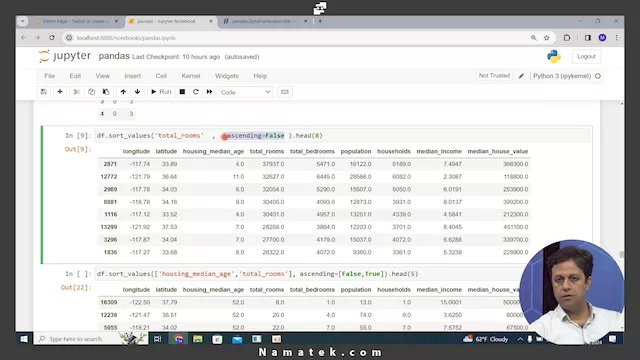Move the selected cell down
The width and height of the screenshot is (640, 360).
pyautogui.click(x=138, y=92)
